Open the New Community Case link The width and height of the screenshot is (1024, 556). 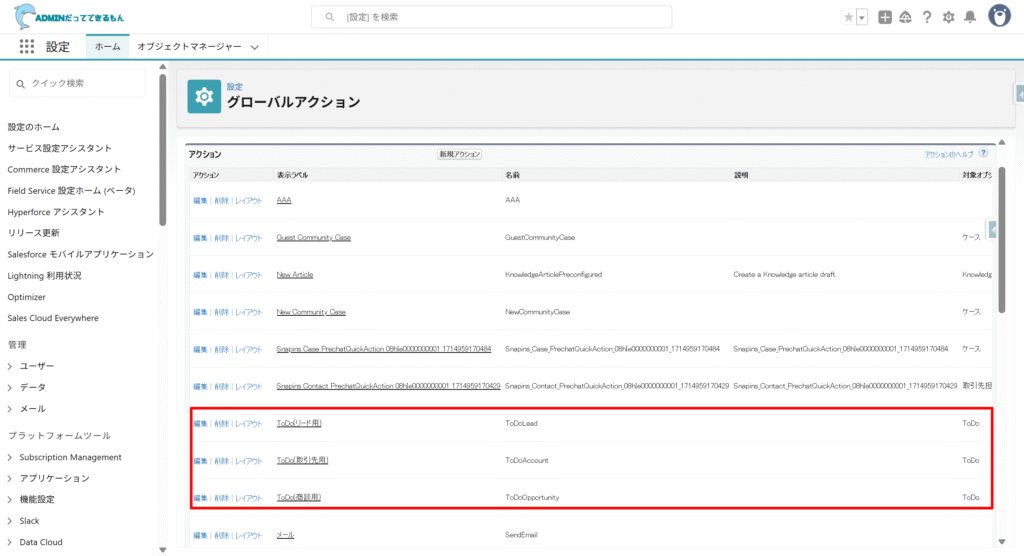311,312
